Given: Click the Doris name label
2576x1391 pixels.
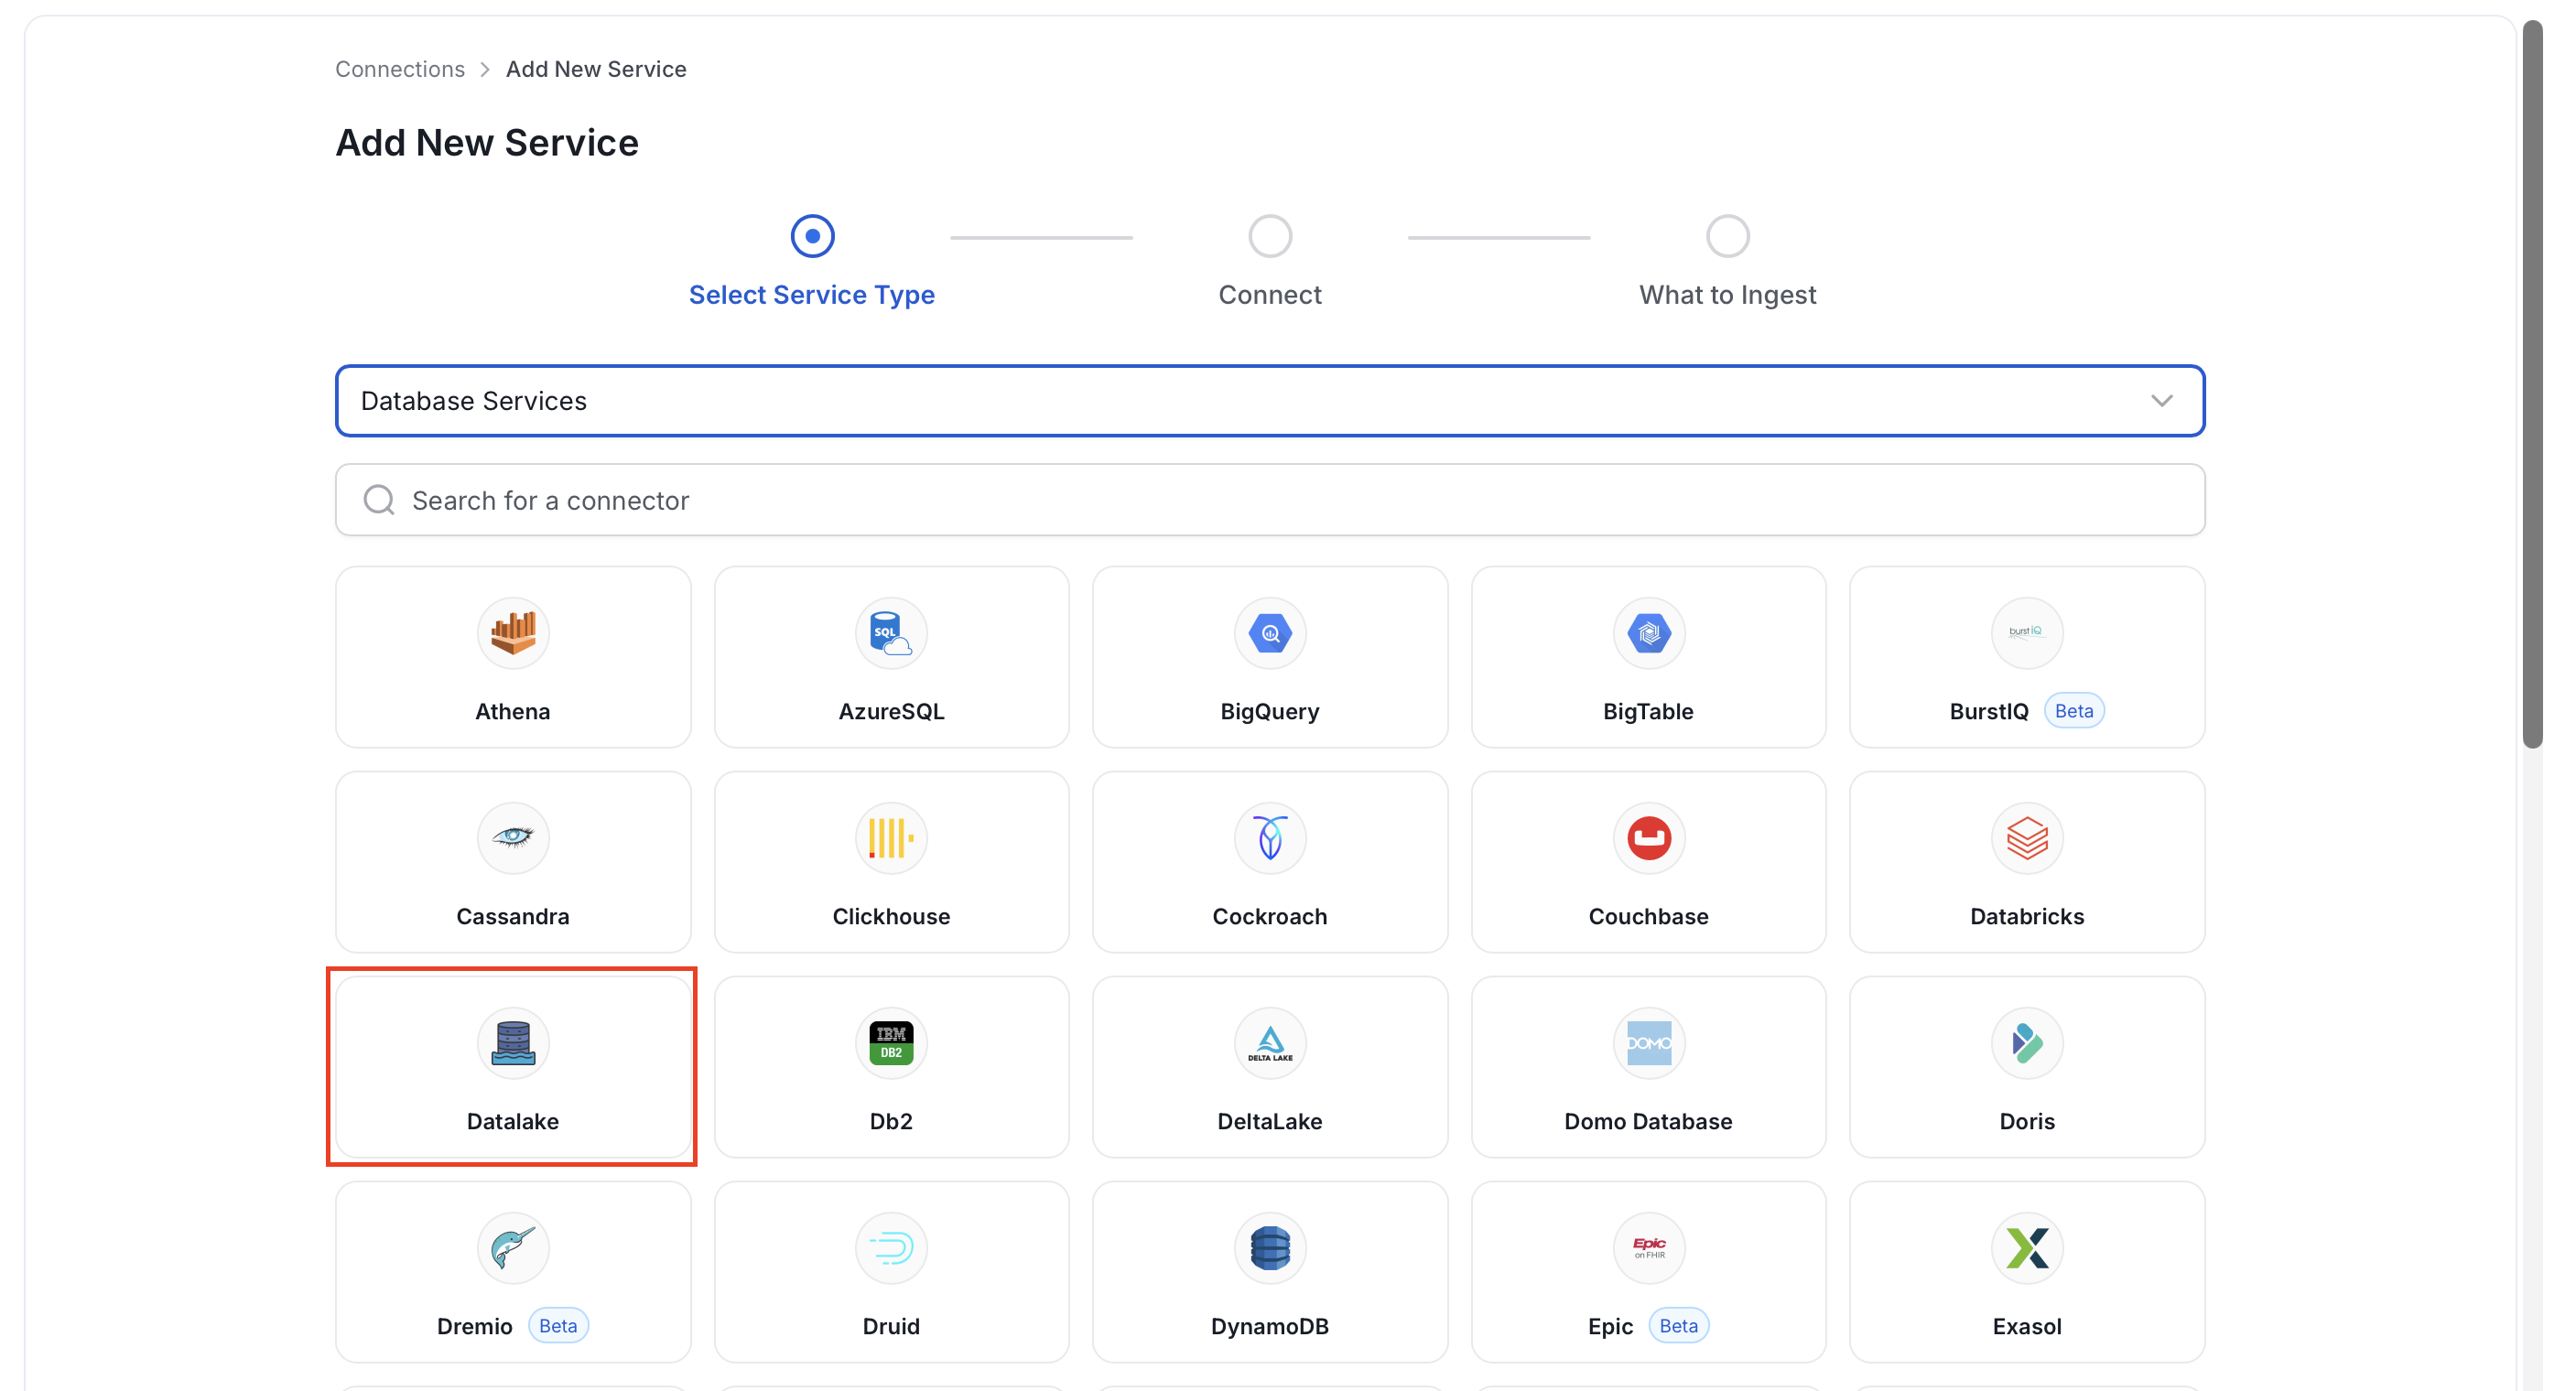Looking at the screenshot, I should click(x=2027, y=1121).
